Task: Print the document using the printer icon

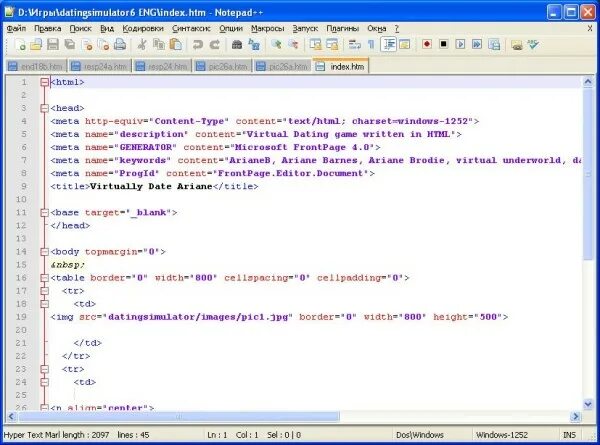Action: [x=120, y=45]
